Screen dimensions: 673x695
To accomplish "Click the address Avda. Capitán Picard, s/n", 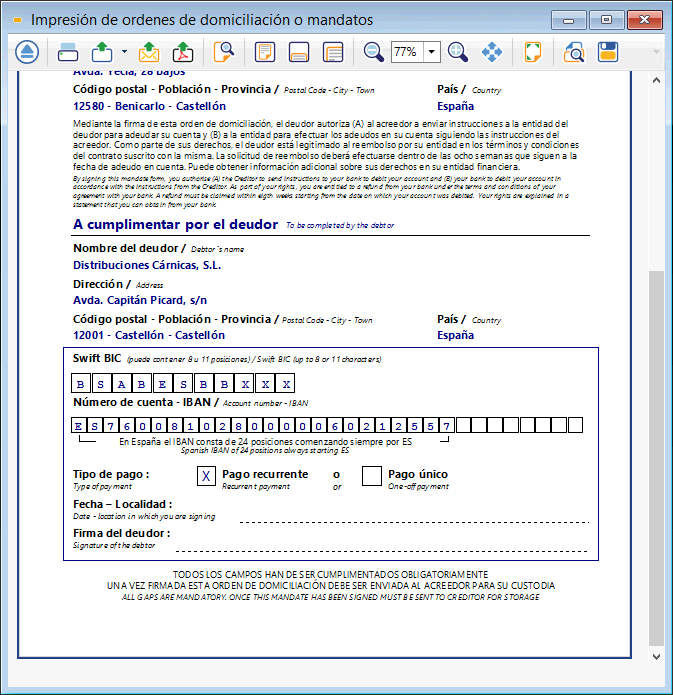I will coord(140,300).
